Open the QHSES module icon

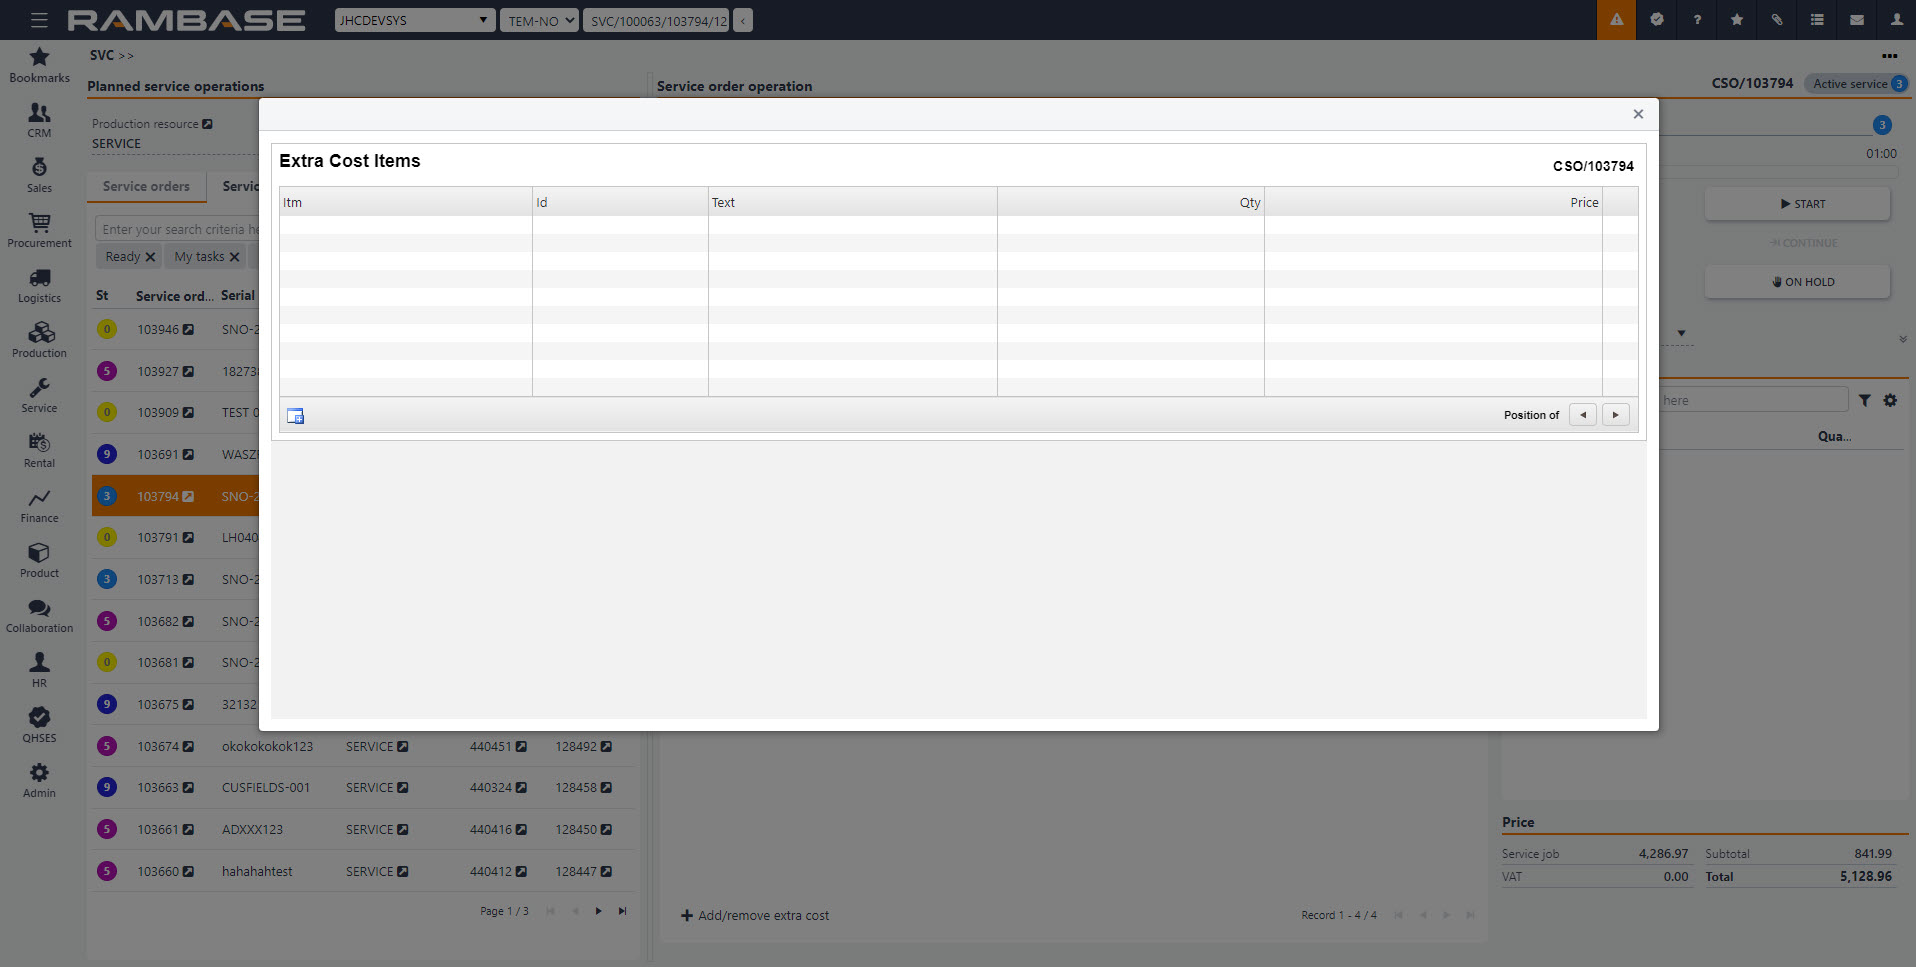click(x=39, y=718)
